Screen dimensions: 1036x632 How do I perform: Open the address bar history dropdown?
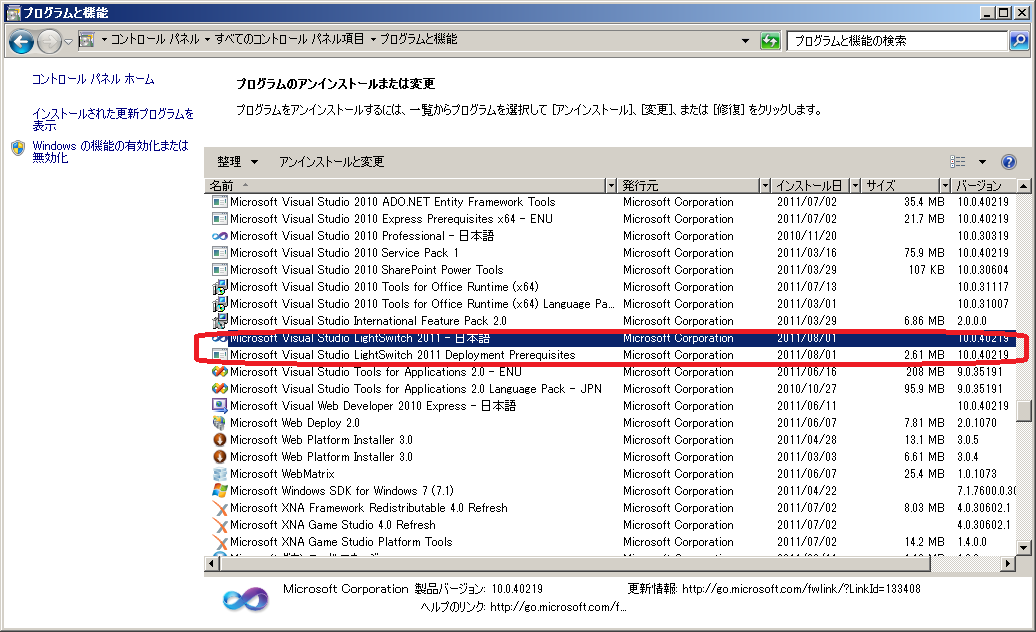click(x=745, y=41)
